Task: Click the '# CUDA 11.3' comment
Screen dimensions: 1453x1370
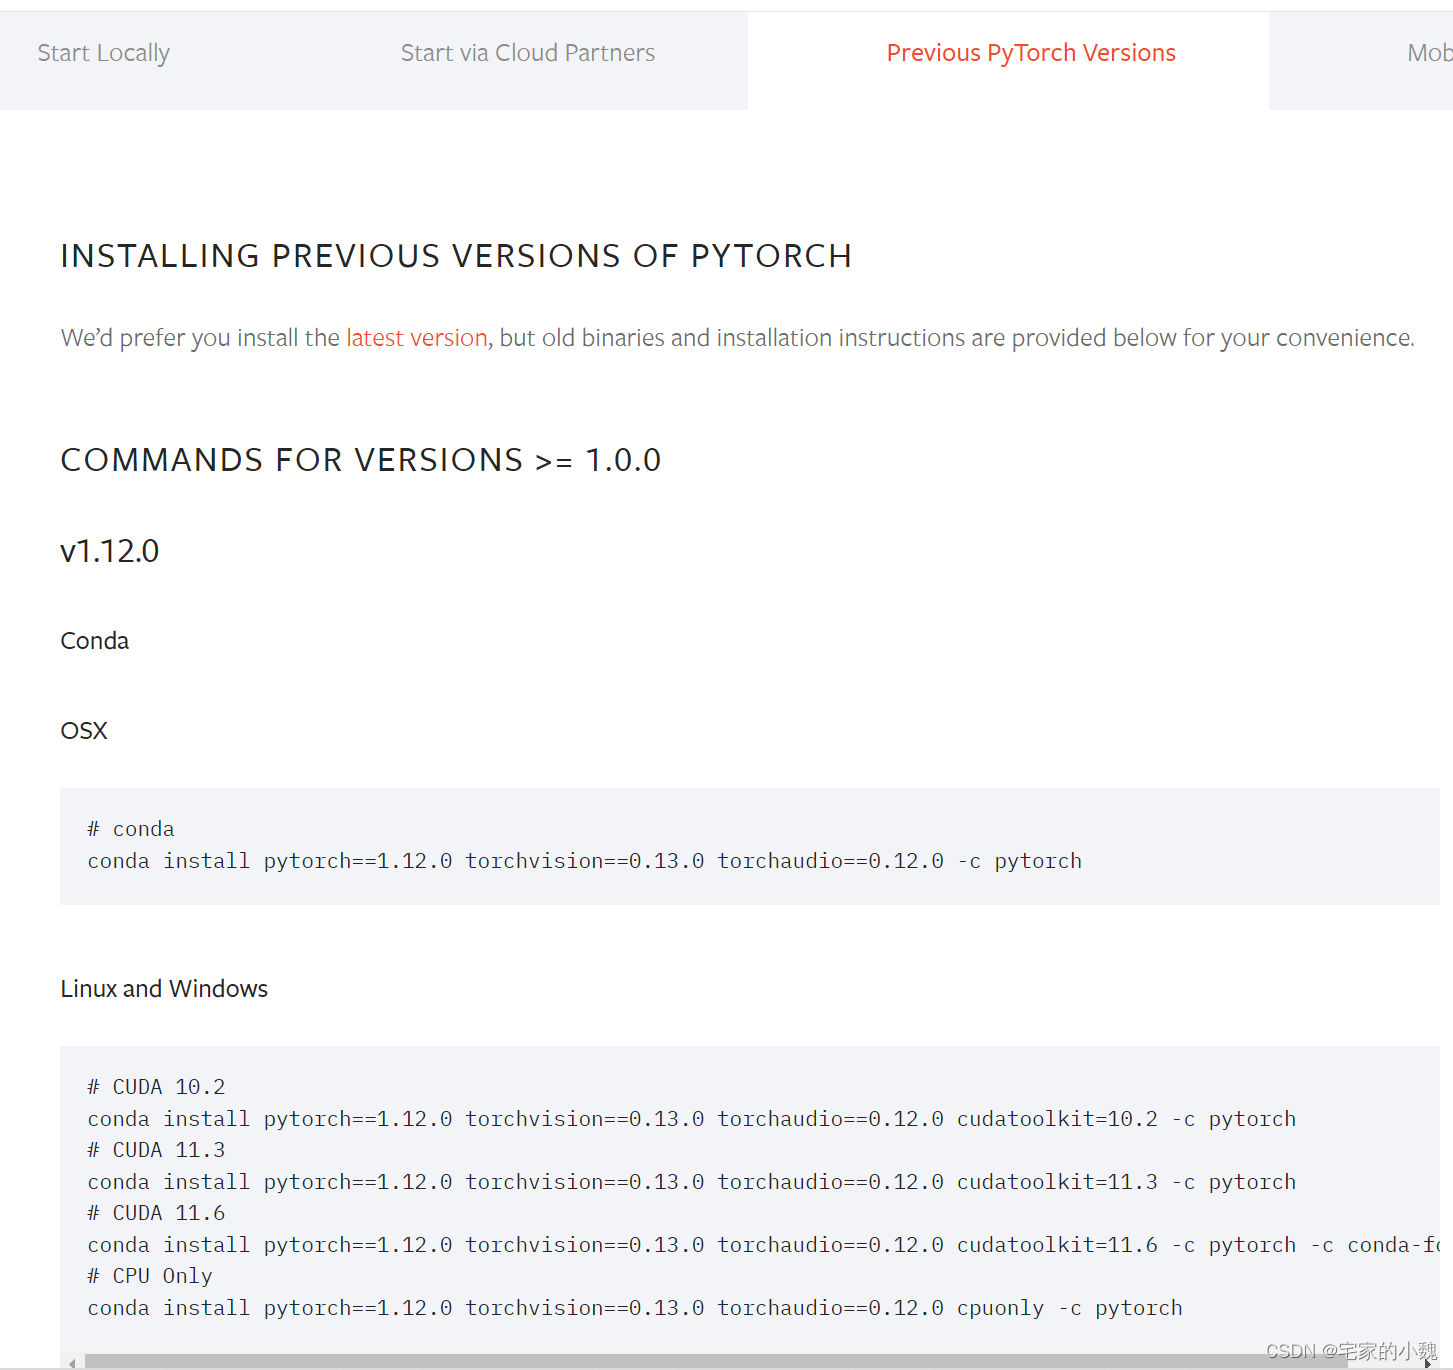Action: pos(156,1150)
